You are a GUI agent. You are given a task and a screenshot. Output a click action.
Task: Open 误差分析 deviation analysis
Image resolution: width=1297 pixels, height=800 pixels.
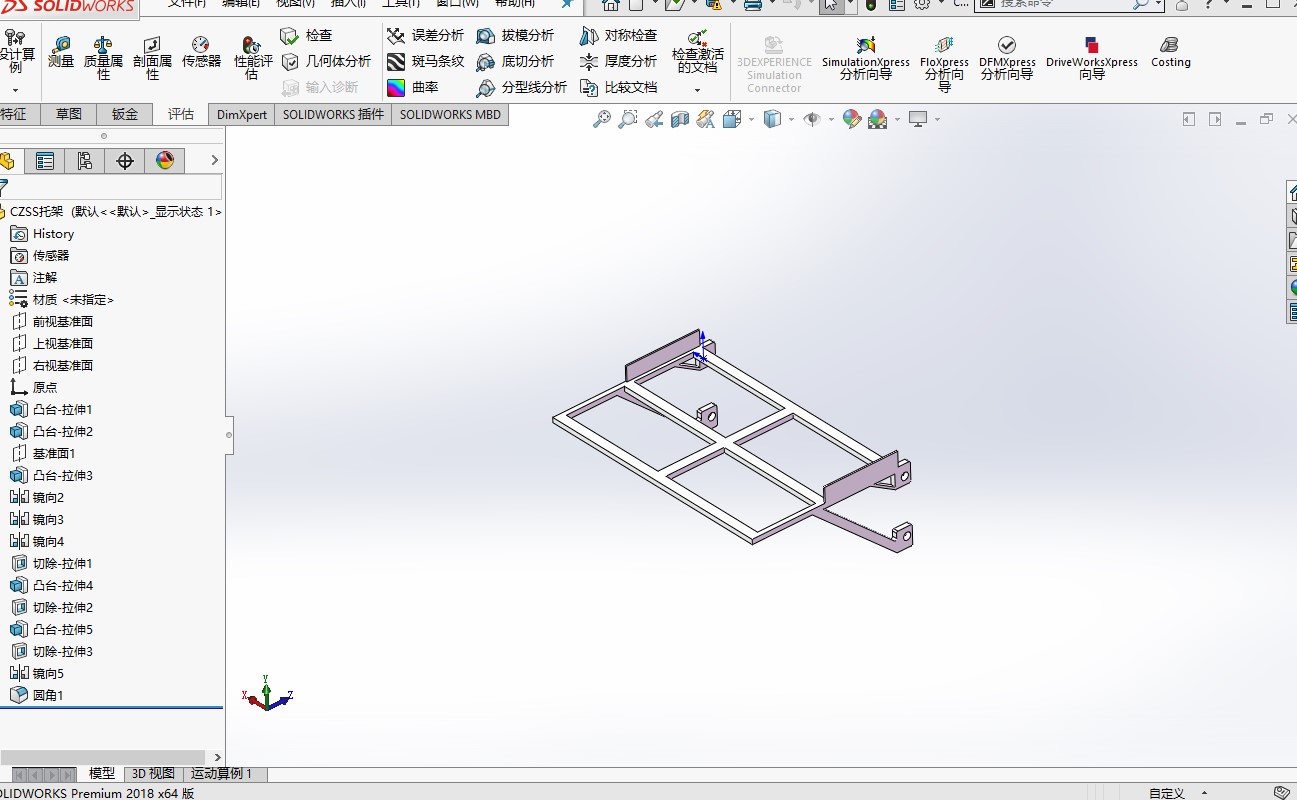pos(425,36)
